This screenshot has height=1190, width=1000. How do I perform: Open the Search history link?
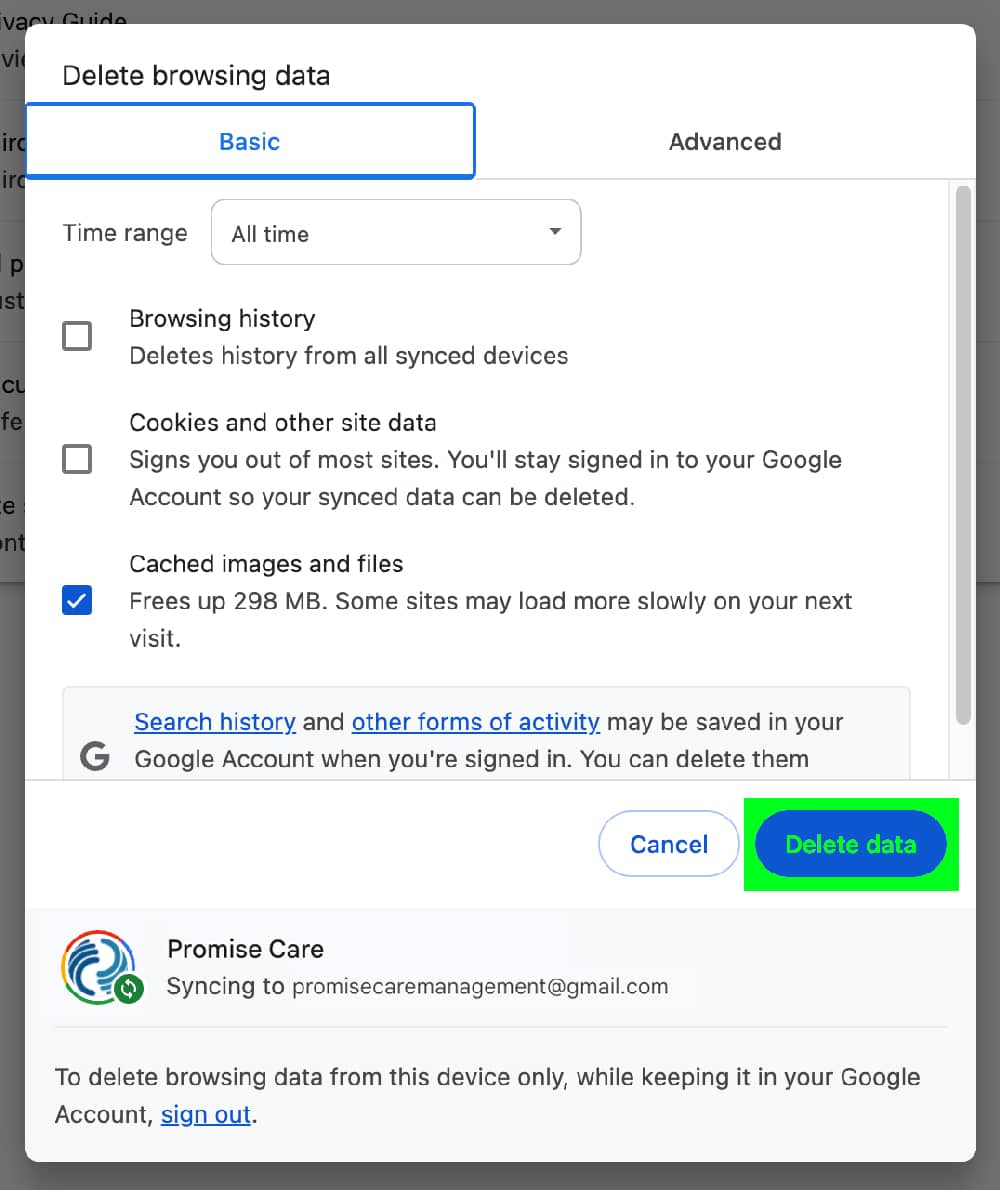pos(214,722)
